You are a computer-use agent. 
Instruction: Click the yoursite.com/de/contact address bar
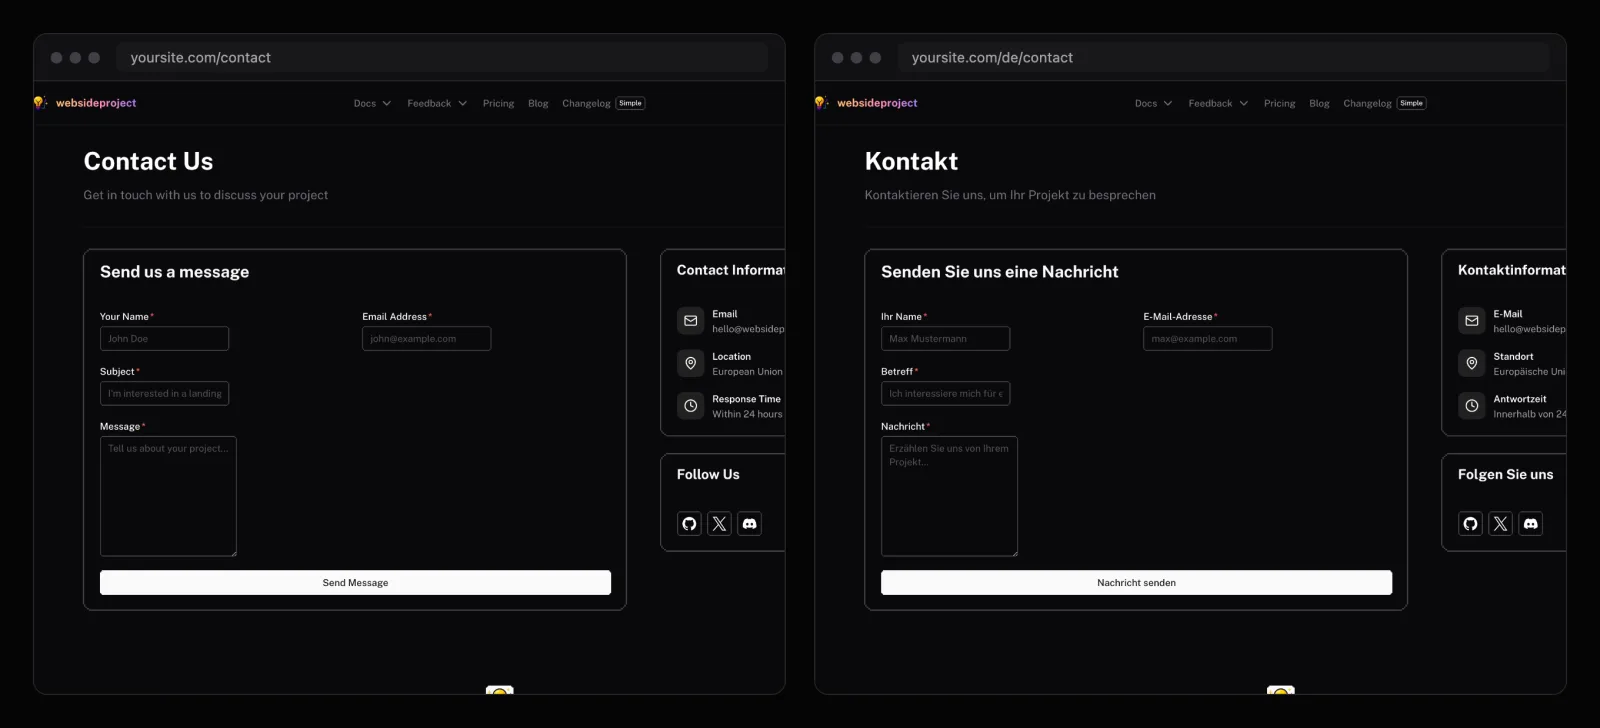[1223, 58]
